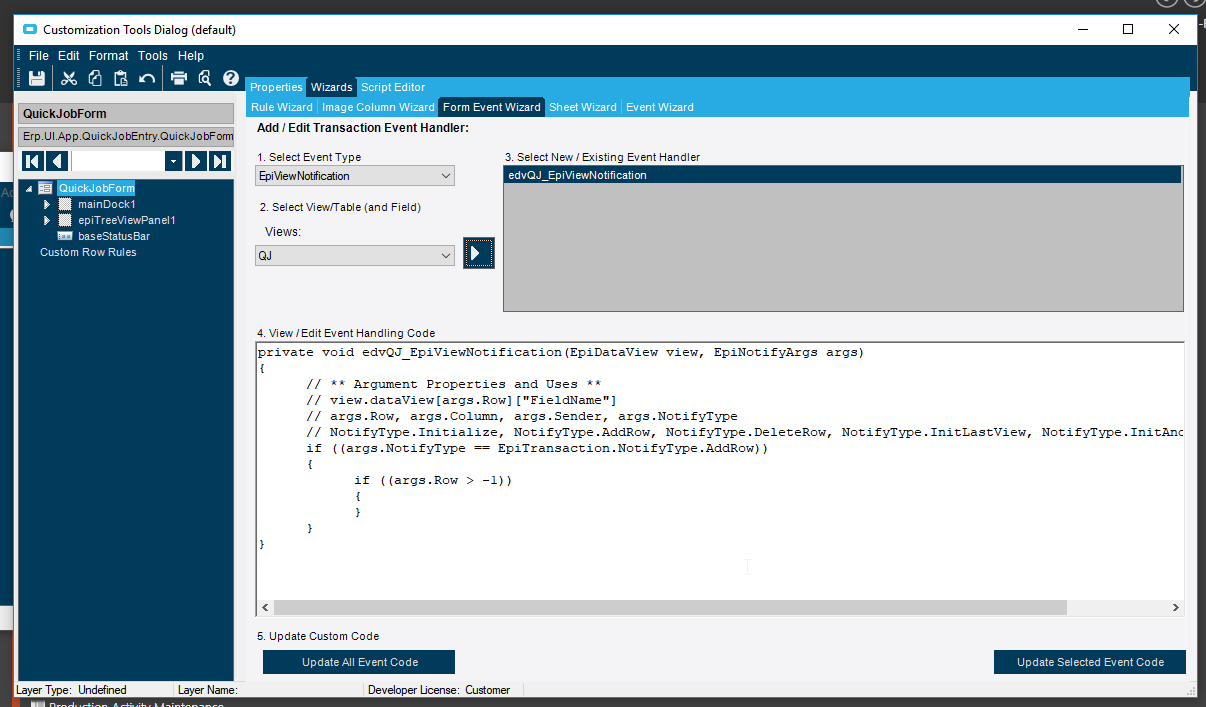Collapse the QuickJobForm tree node
The height and width of the screenshot is (707, 1206).
[x=29, y=188]
